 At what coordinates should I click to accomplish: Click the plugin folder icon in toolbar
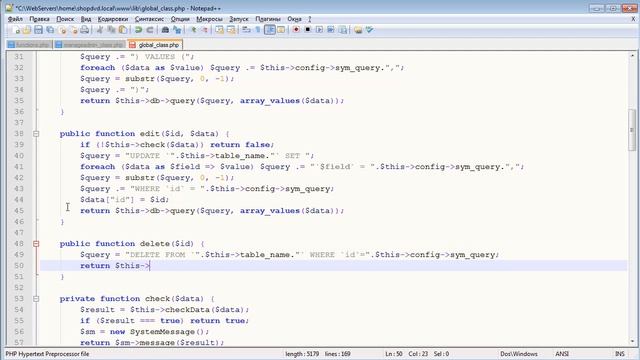(358, 30)
